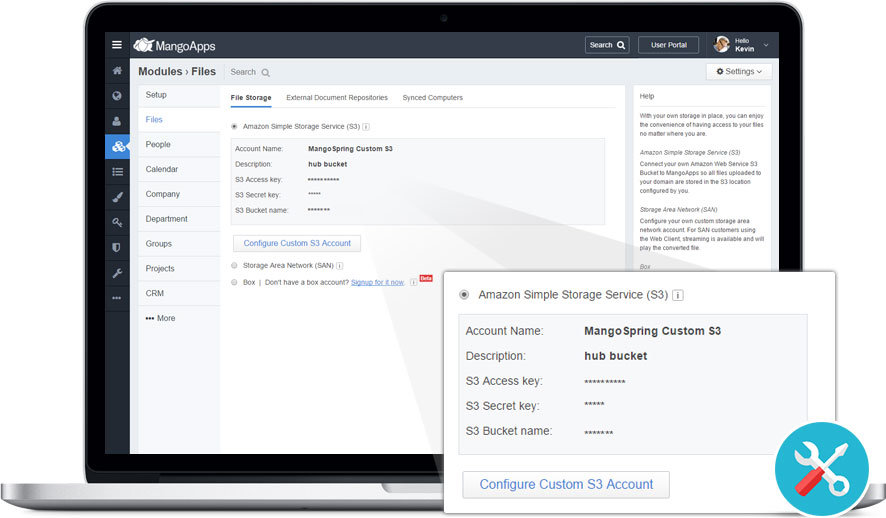This screenshot has width=886, height=518.
Task: Open the bulleted list icon in sidebar
Action: (x=117, y=172)
